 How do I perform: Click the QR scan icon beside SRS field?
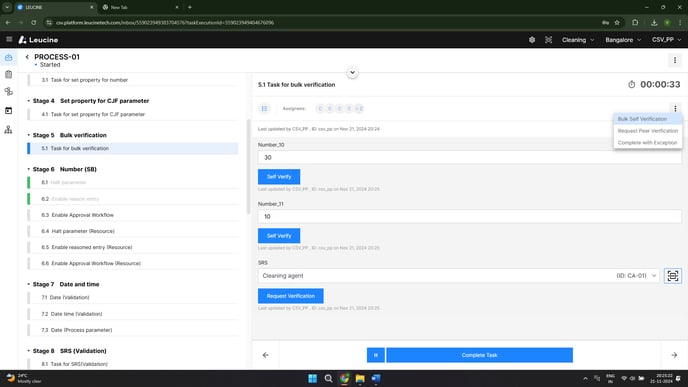coord(673,276)
